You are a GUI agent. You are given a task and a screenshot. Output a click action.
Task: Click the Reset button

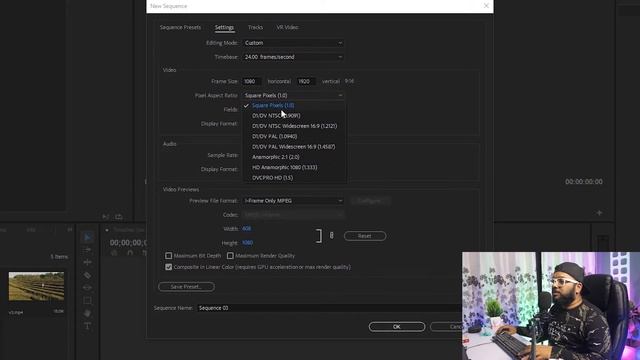[x=365, y=236]
